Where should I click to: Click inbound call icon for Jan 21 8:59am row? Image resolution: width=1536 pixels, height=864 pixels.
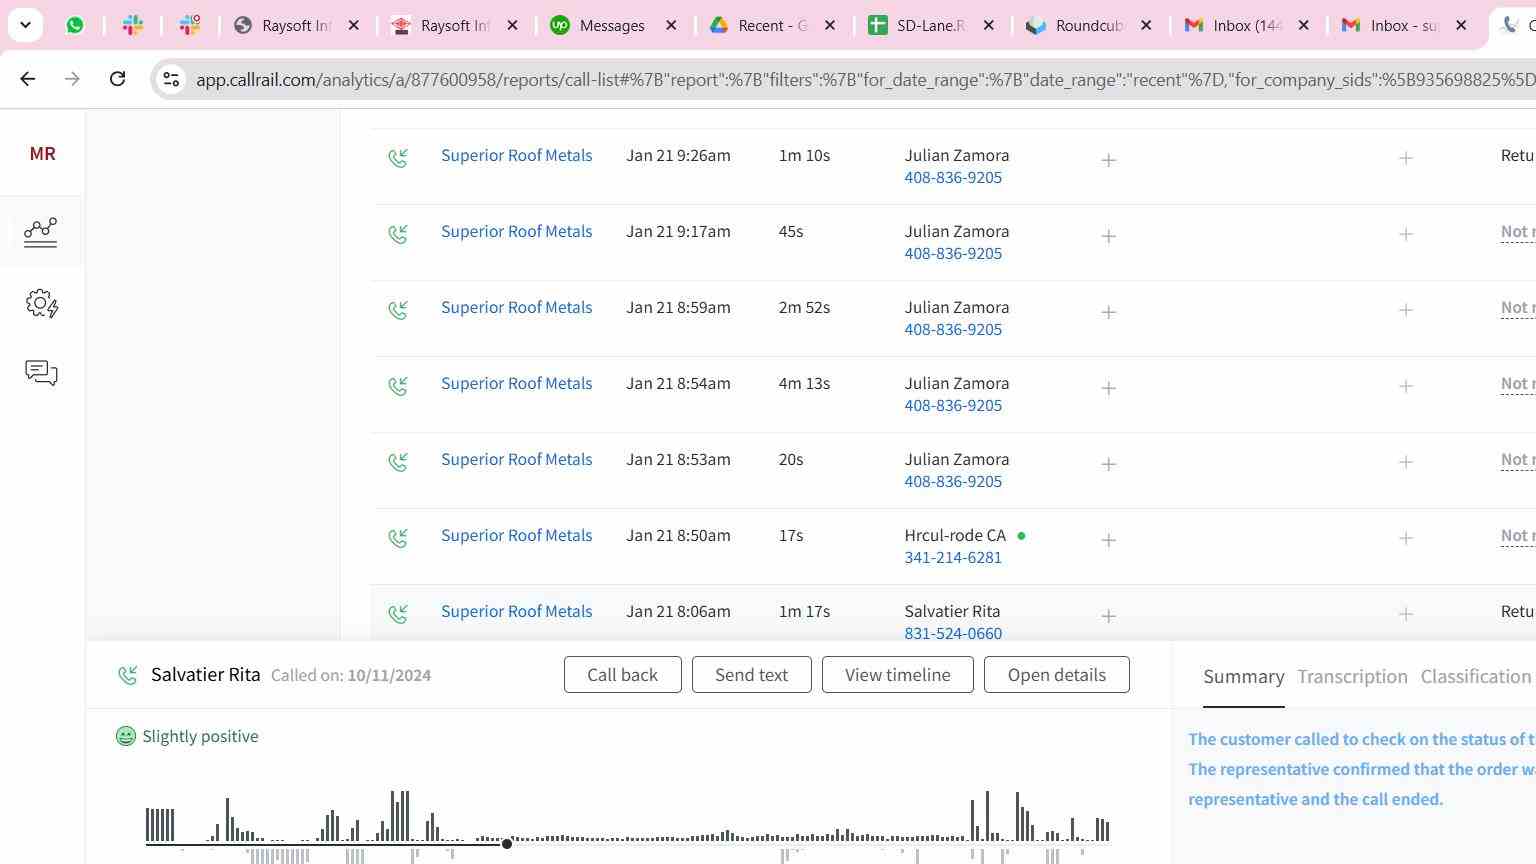pos(398,310)
